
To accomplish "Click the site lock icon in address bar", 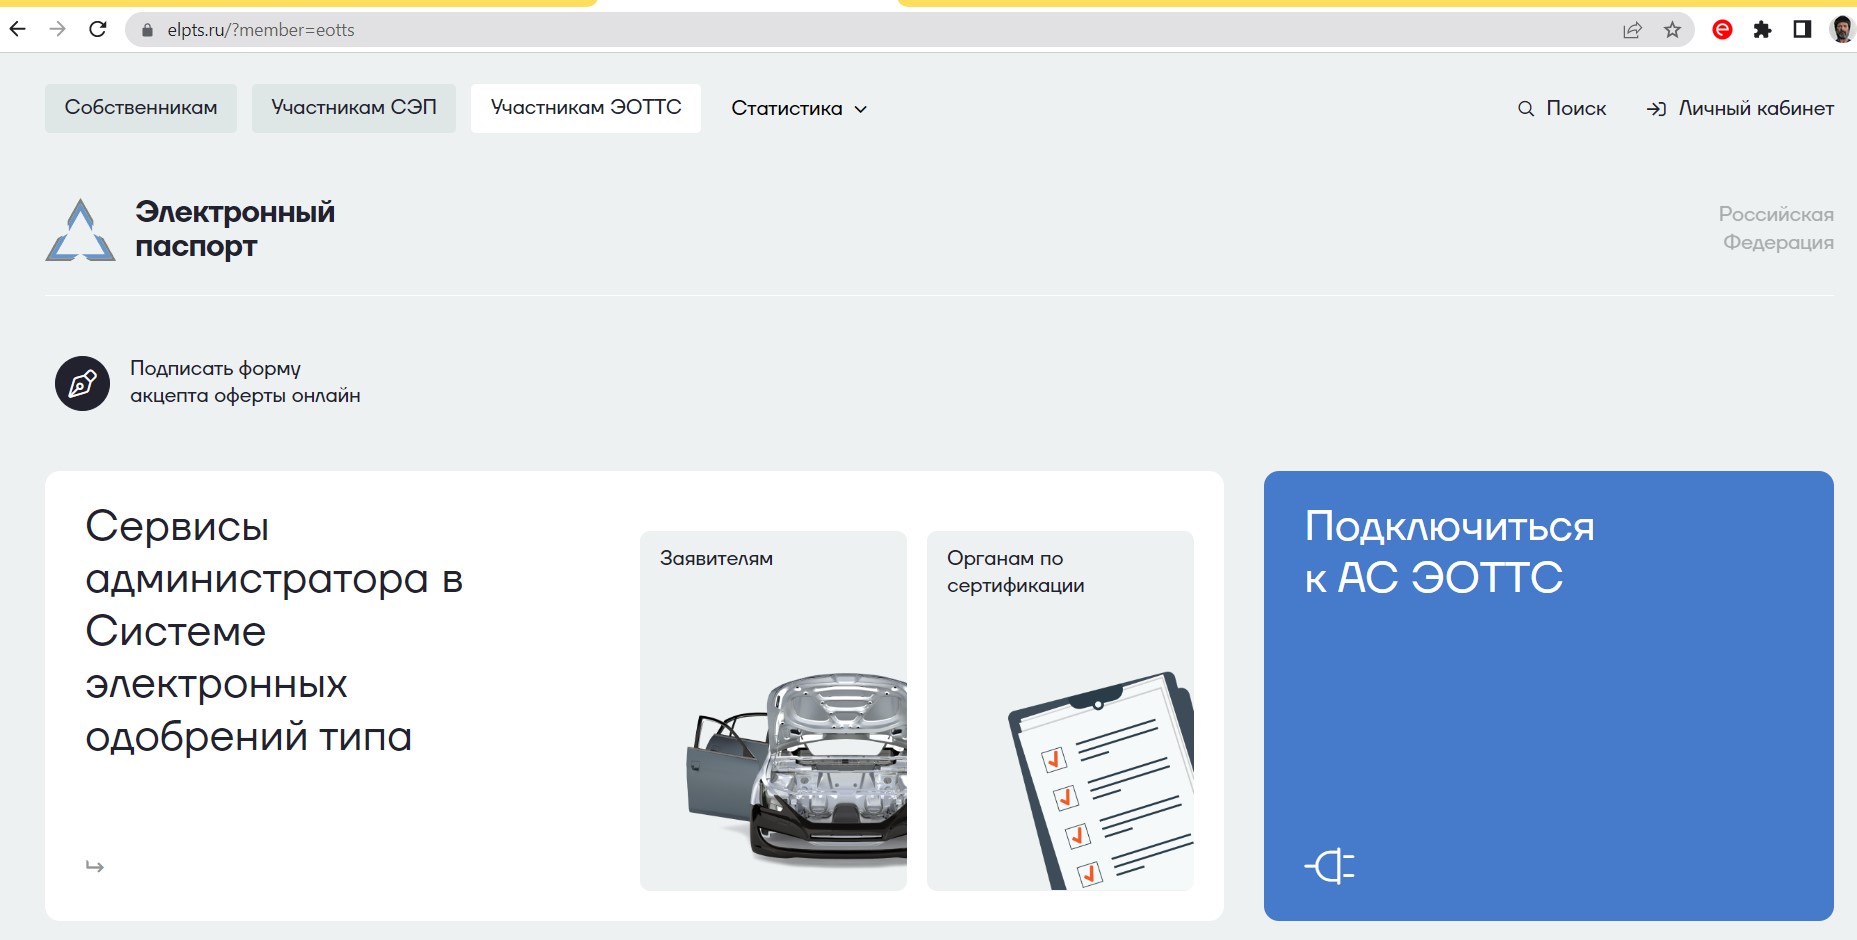I will coord(148,30).
